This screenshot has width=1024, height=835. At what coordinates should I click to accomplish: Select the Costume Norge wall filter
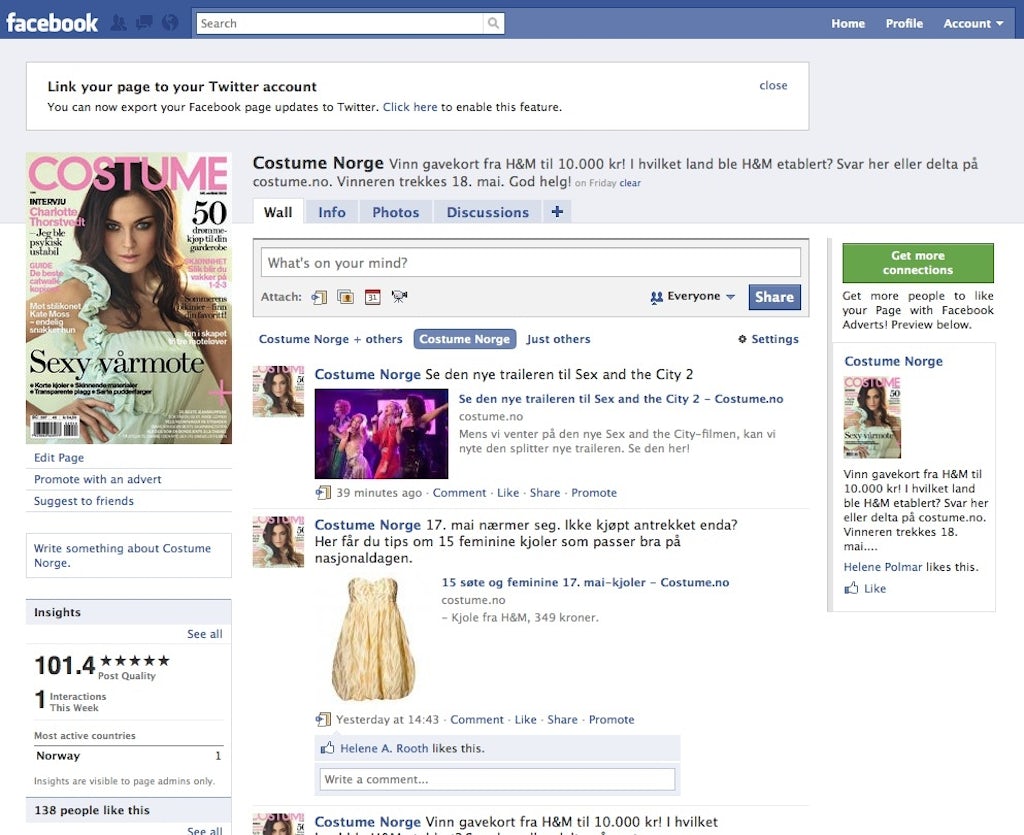pos(464,339)
